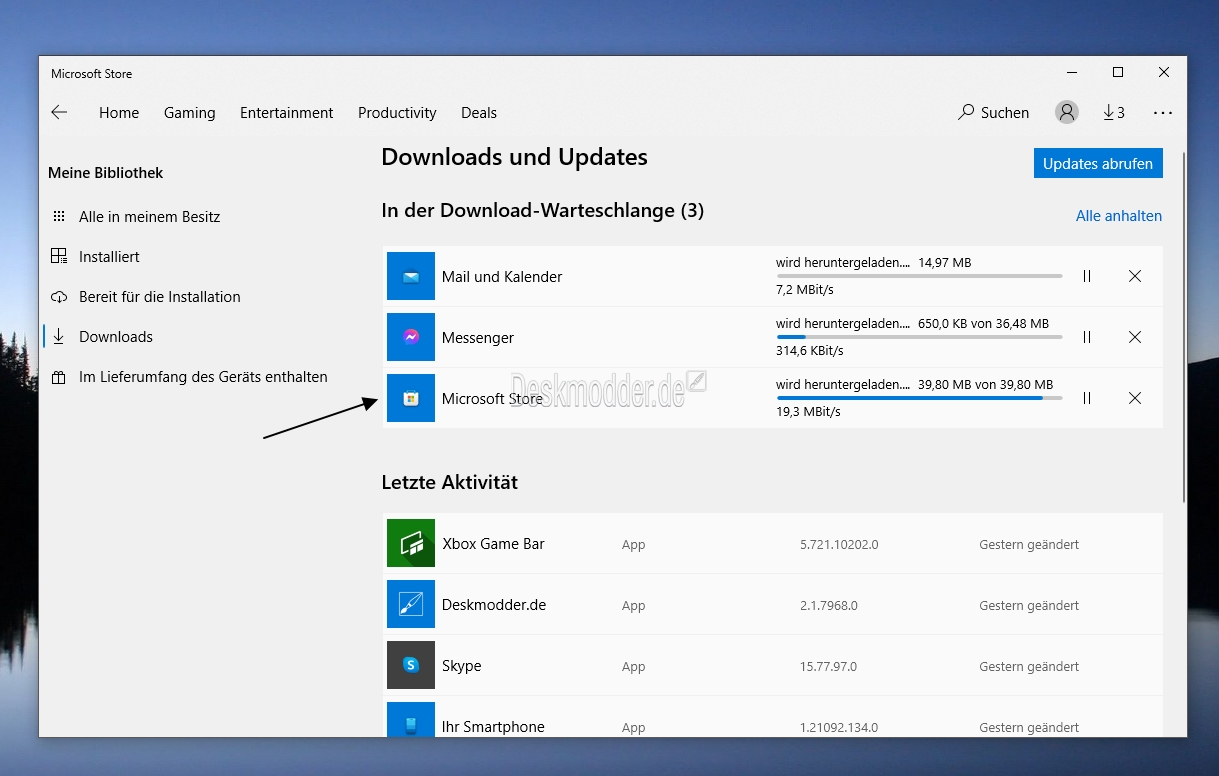Cancel the Mail und Kalender download
Screen dimensions: 1219x776
pyautogui.click(x=1135, y=276)
